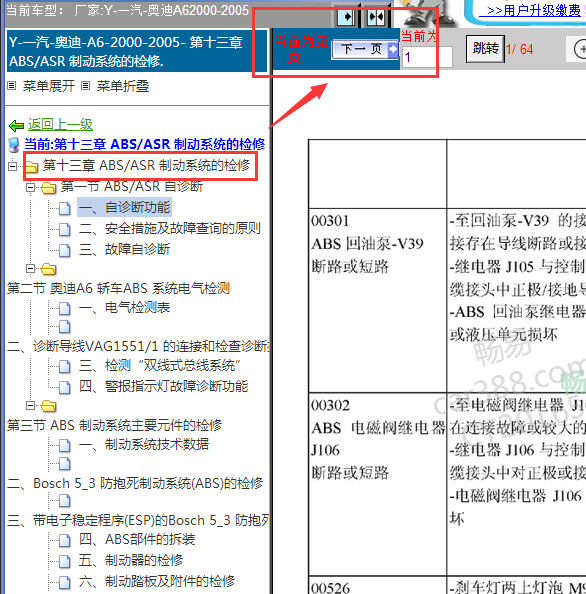
Task: Click page icon beside 一、自诊断功能
Action: [64, 208]
